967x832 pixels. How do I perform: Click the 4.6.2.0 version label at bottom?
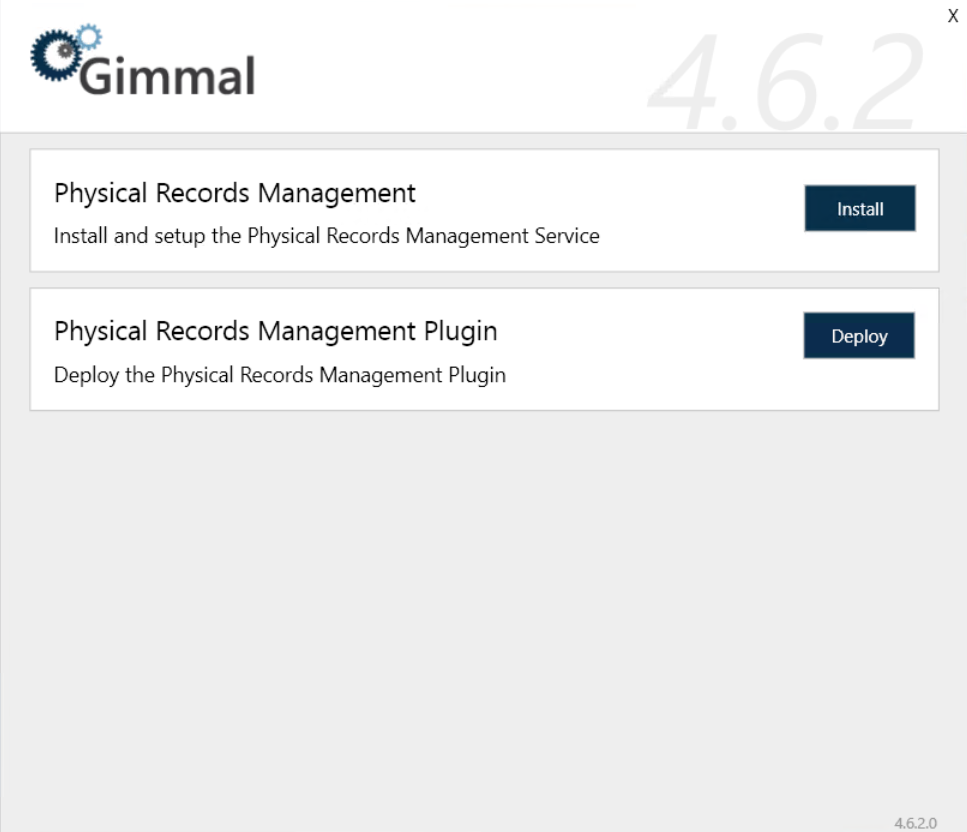915,823
